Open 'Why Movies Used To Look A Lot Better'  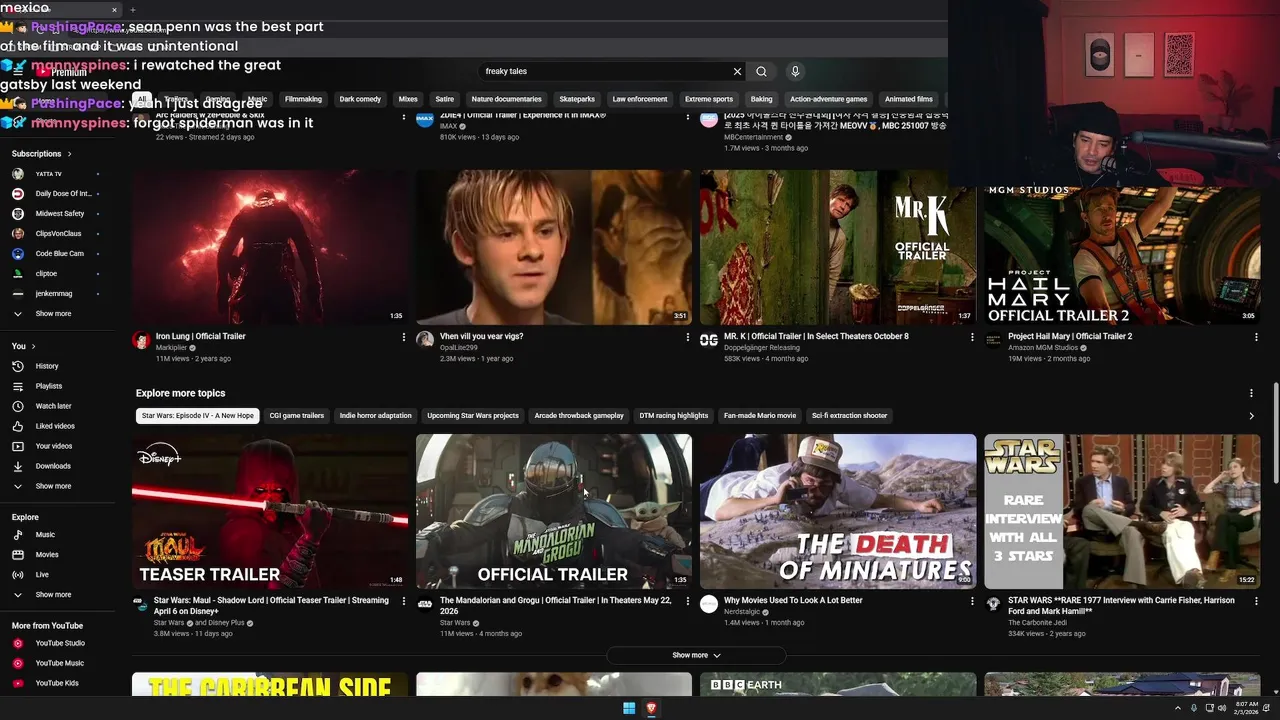point(793,601)
